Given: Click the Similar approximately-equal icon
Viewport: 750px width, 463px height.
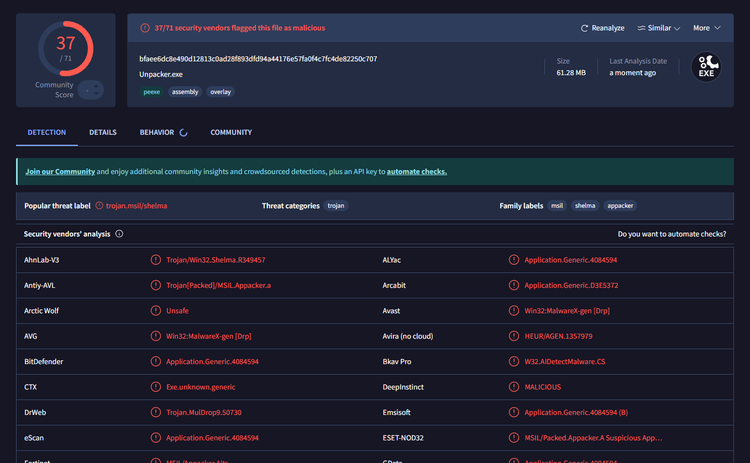Looking at the screenshot, I should 641,28.
